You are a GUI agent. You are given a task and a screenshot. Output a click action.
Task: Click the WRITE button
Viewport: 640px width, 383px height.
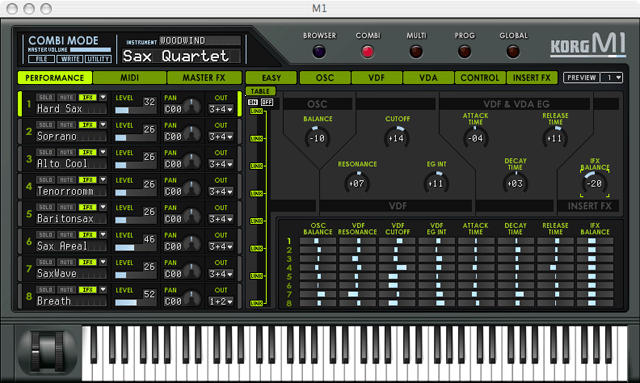[x=70, y=59]
